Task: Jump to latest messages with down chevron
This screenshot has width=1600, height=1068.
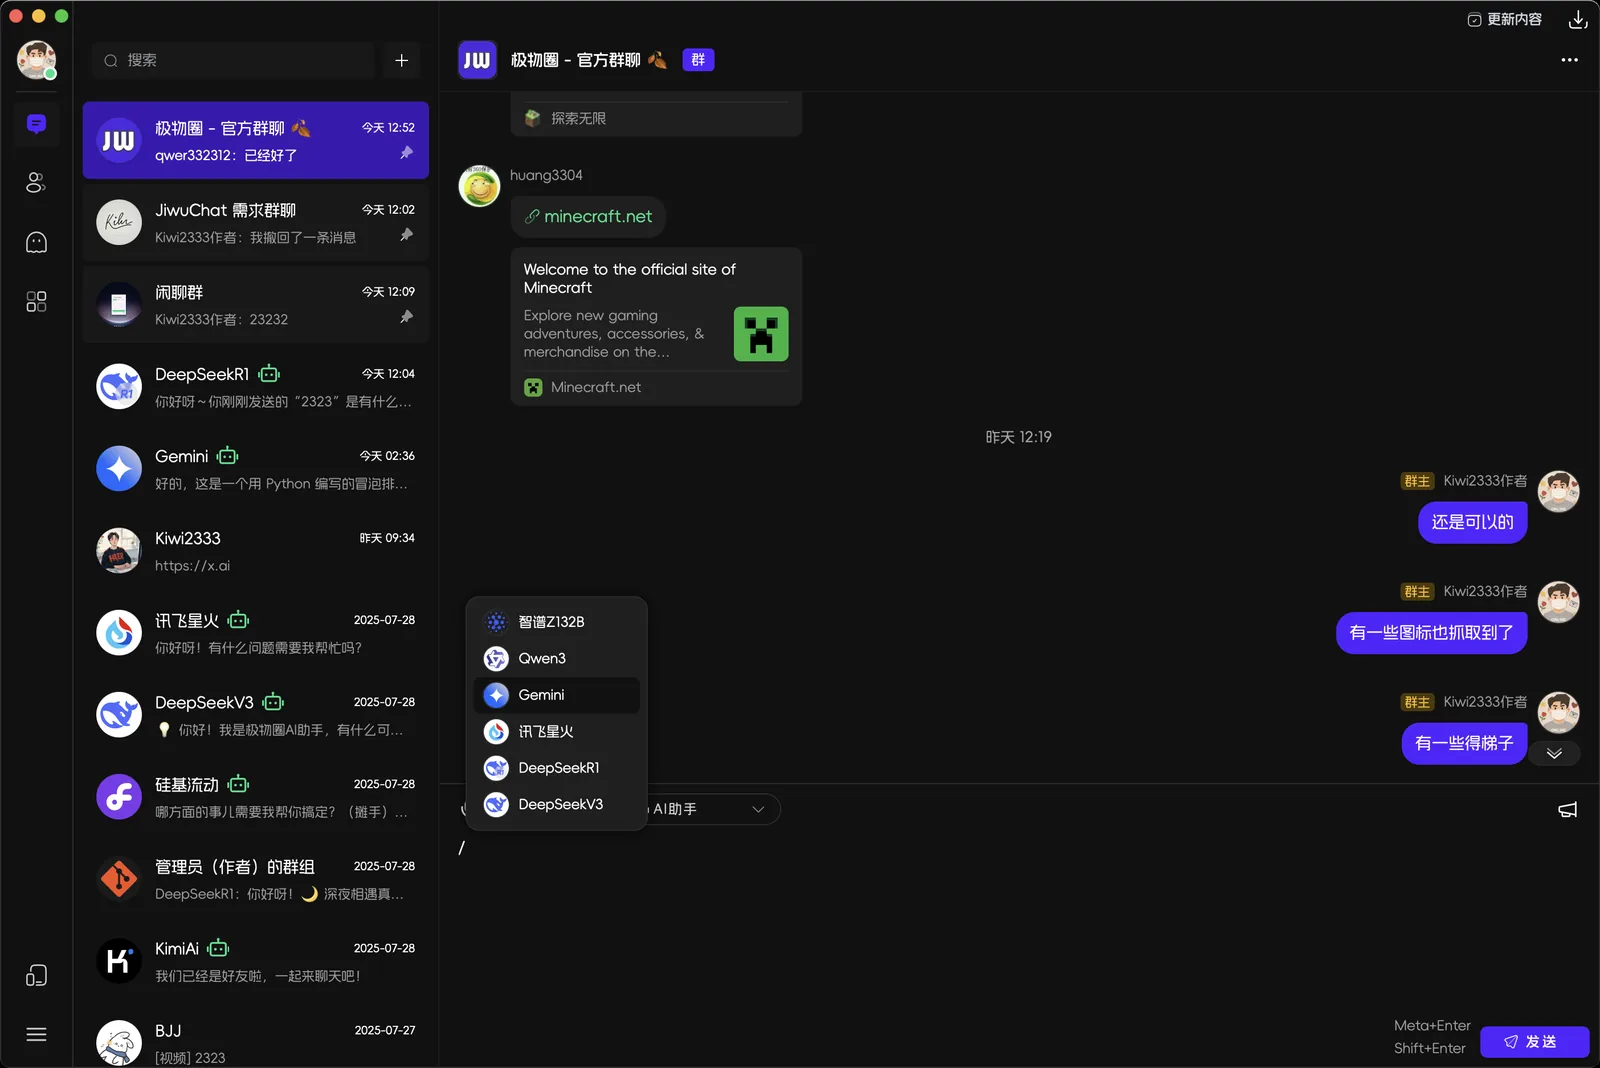Action: click(x=1554, y=753)
